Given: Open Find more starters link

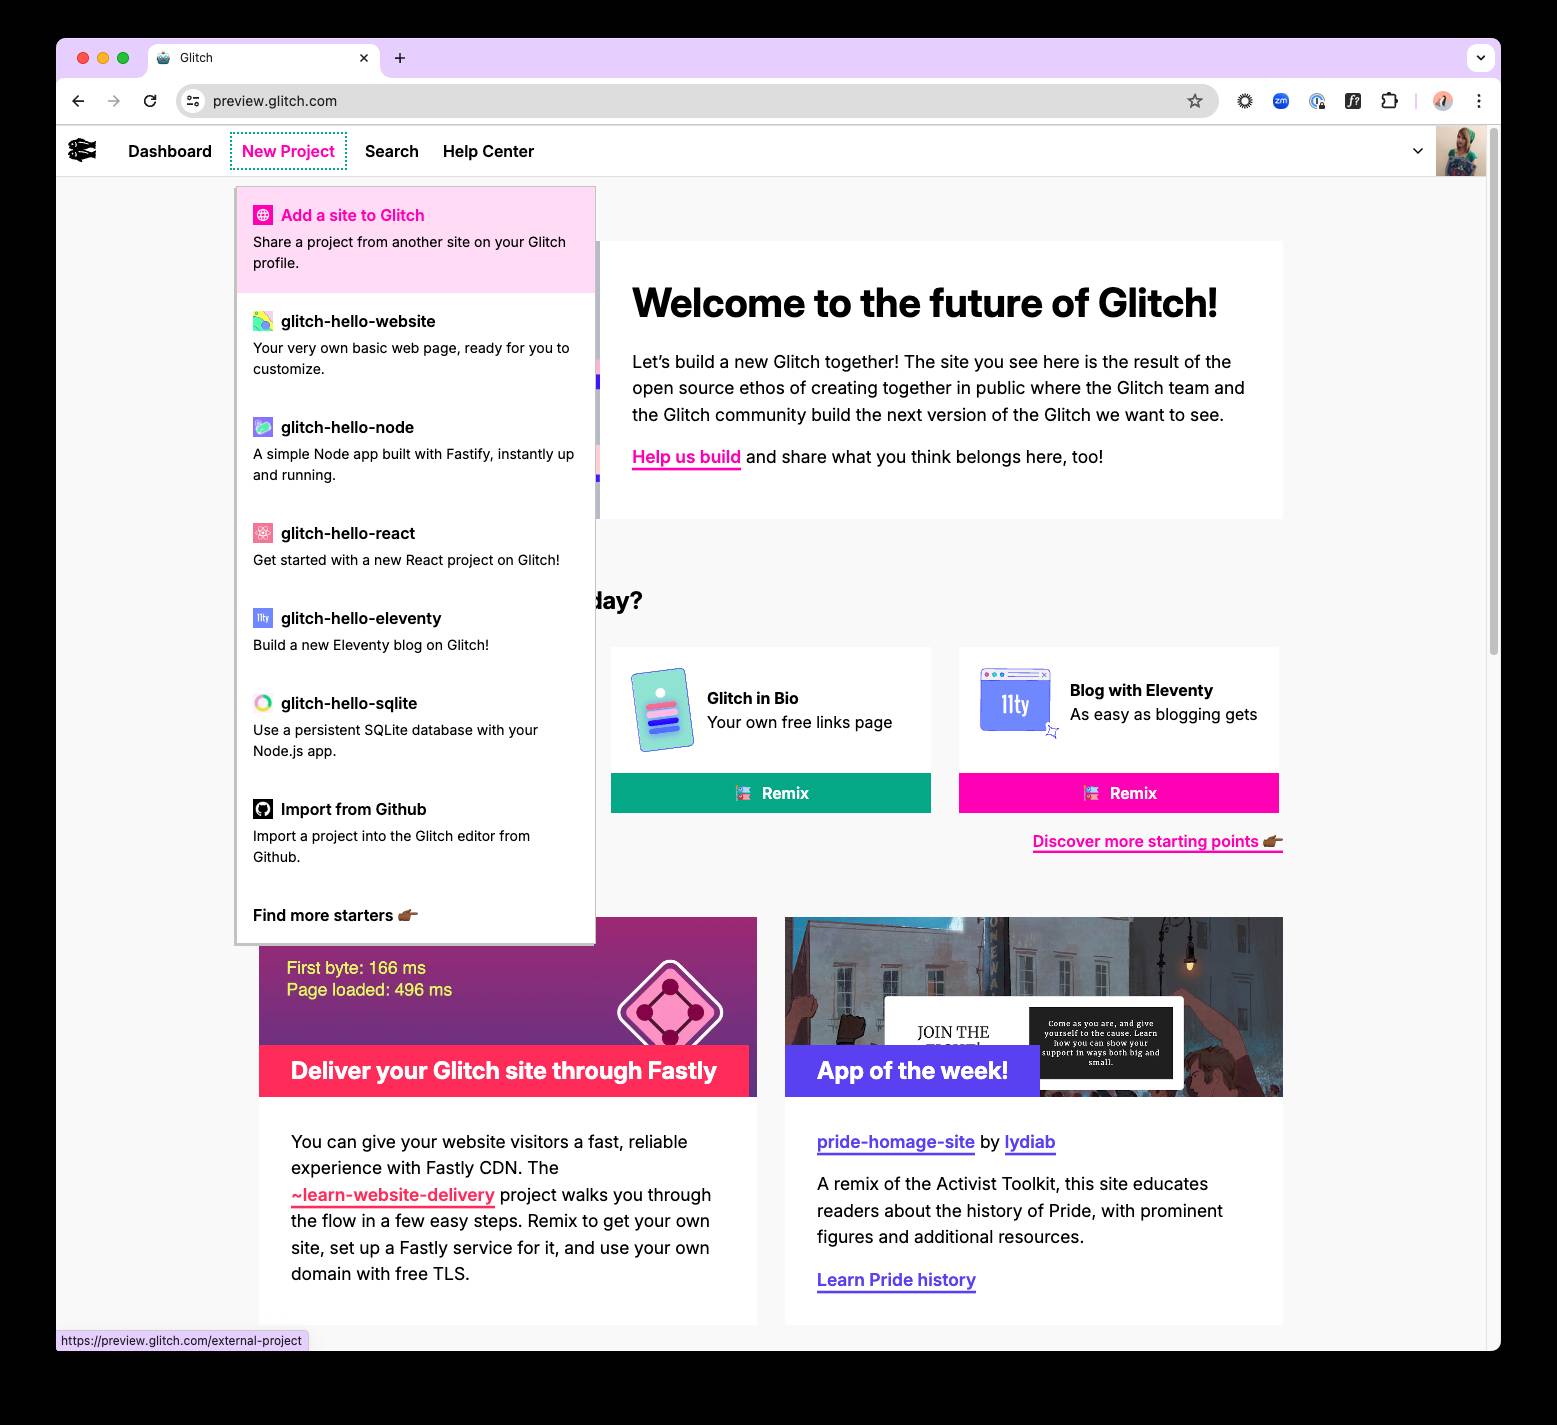Looking at the screenshot, I should coord(335,915).
